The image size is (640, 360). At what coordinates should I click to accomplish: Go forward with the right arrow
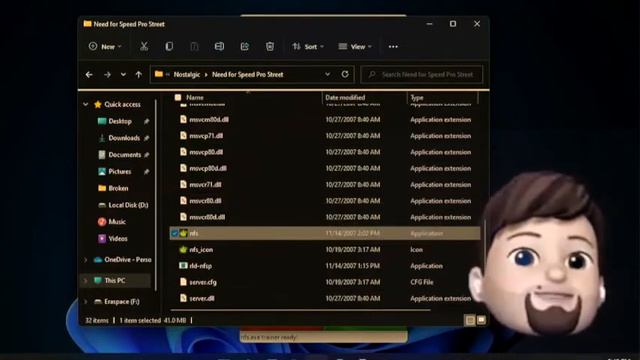[107, 75]
